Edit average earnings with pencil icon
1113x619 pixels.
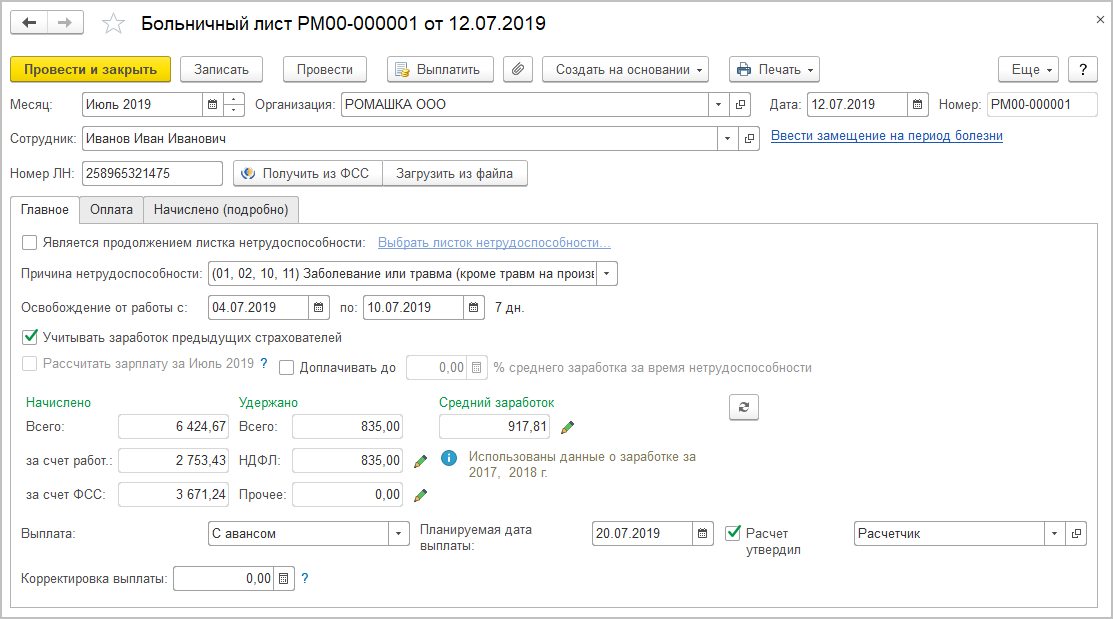tap(568, 427)
